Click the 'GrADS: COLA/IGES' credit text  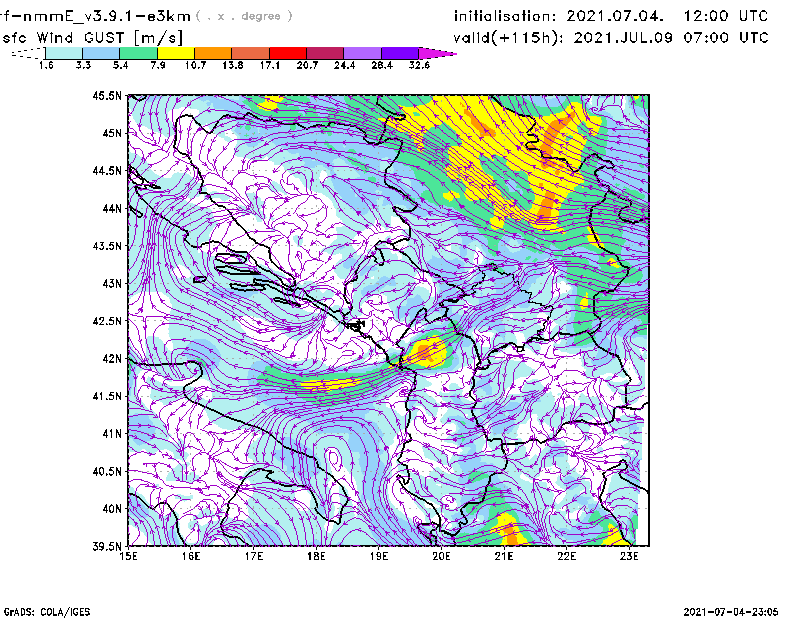47,612
